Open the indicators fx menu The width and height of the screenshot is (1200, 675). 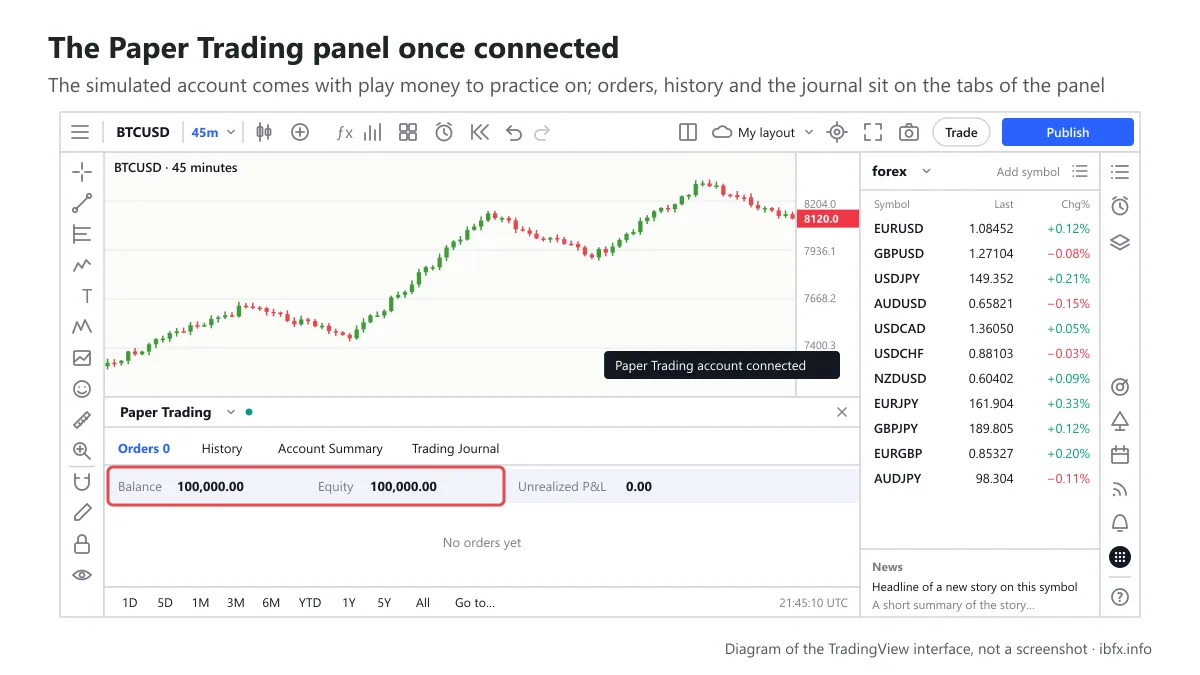tap(344, 132)
